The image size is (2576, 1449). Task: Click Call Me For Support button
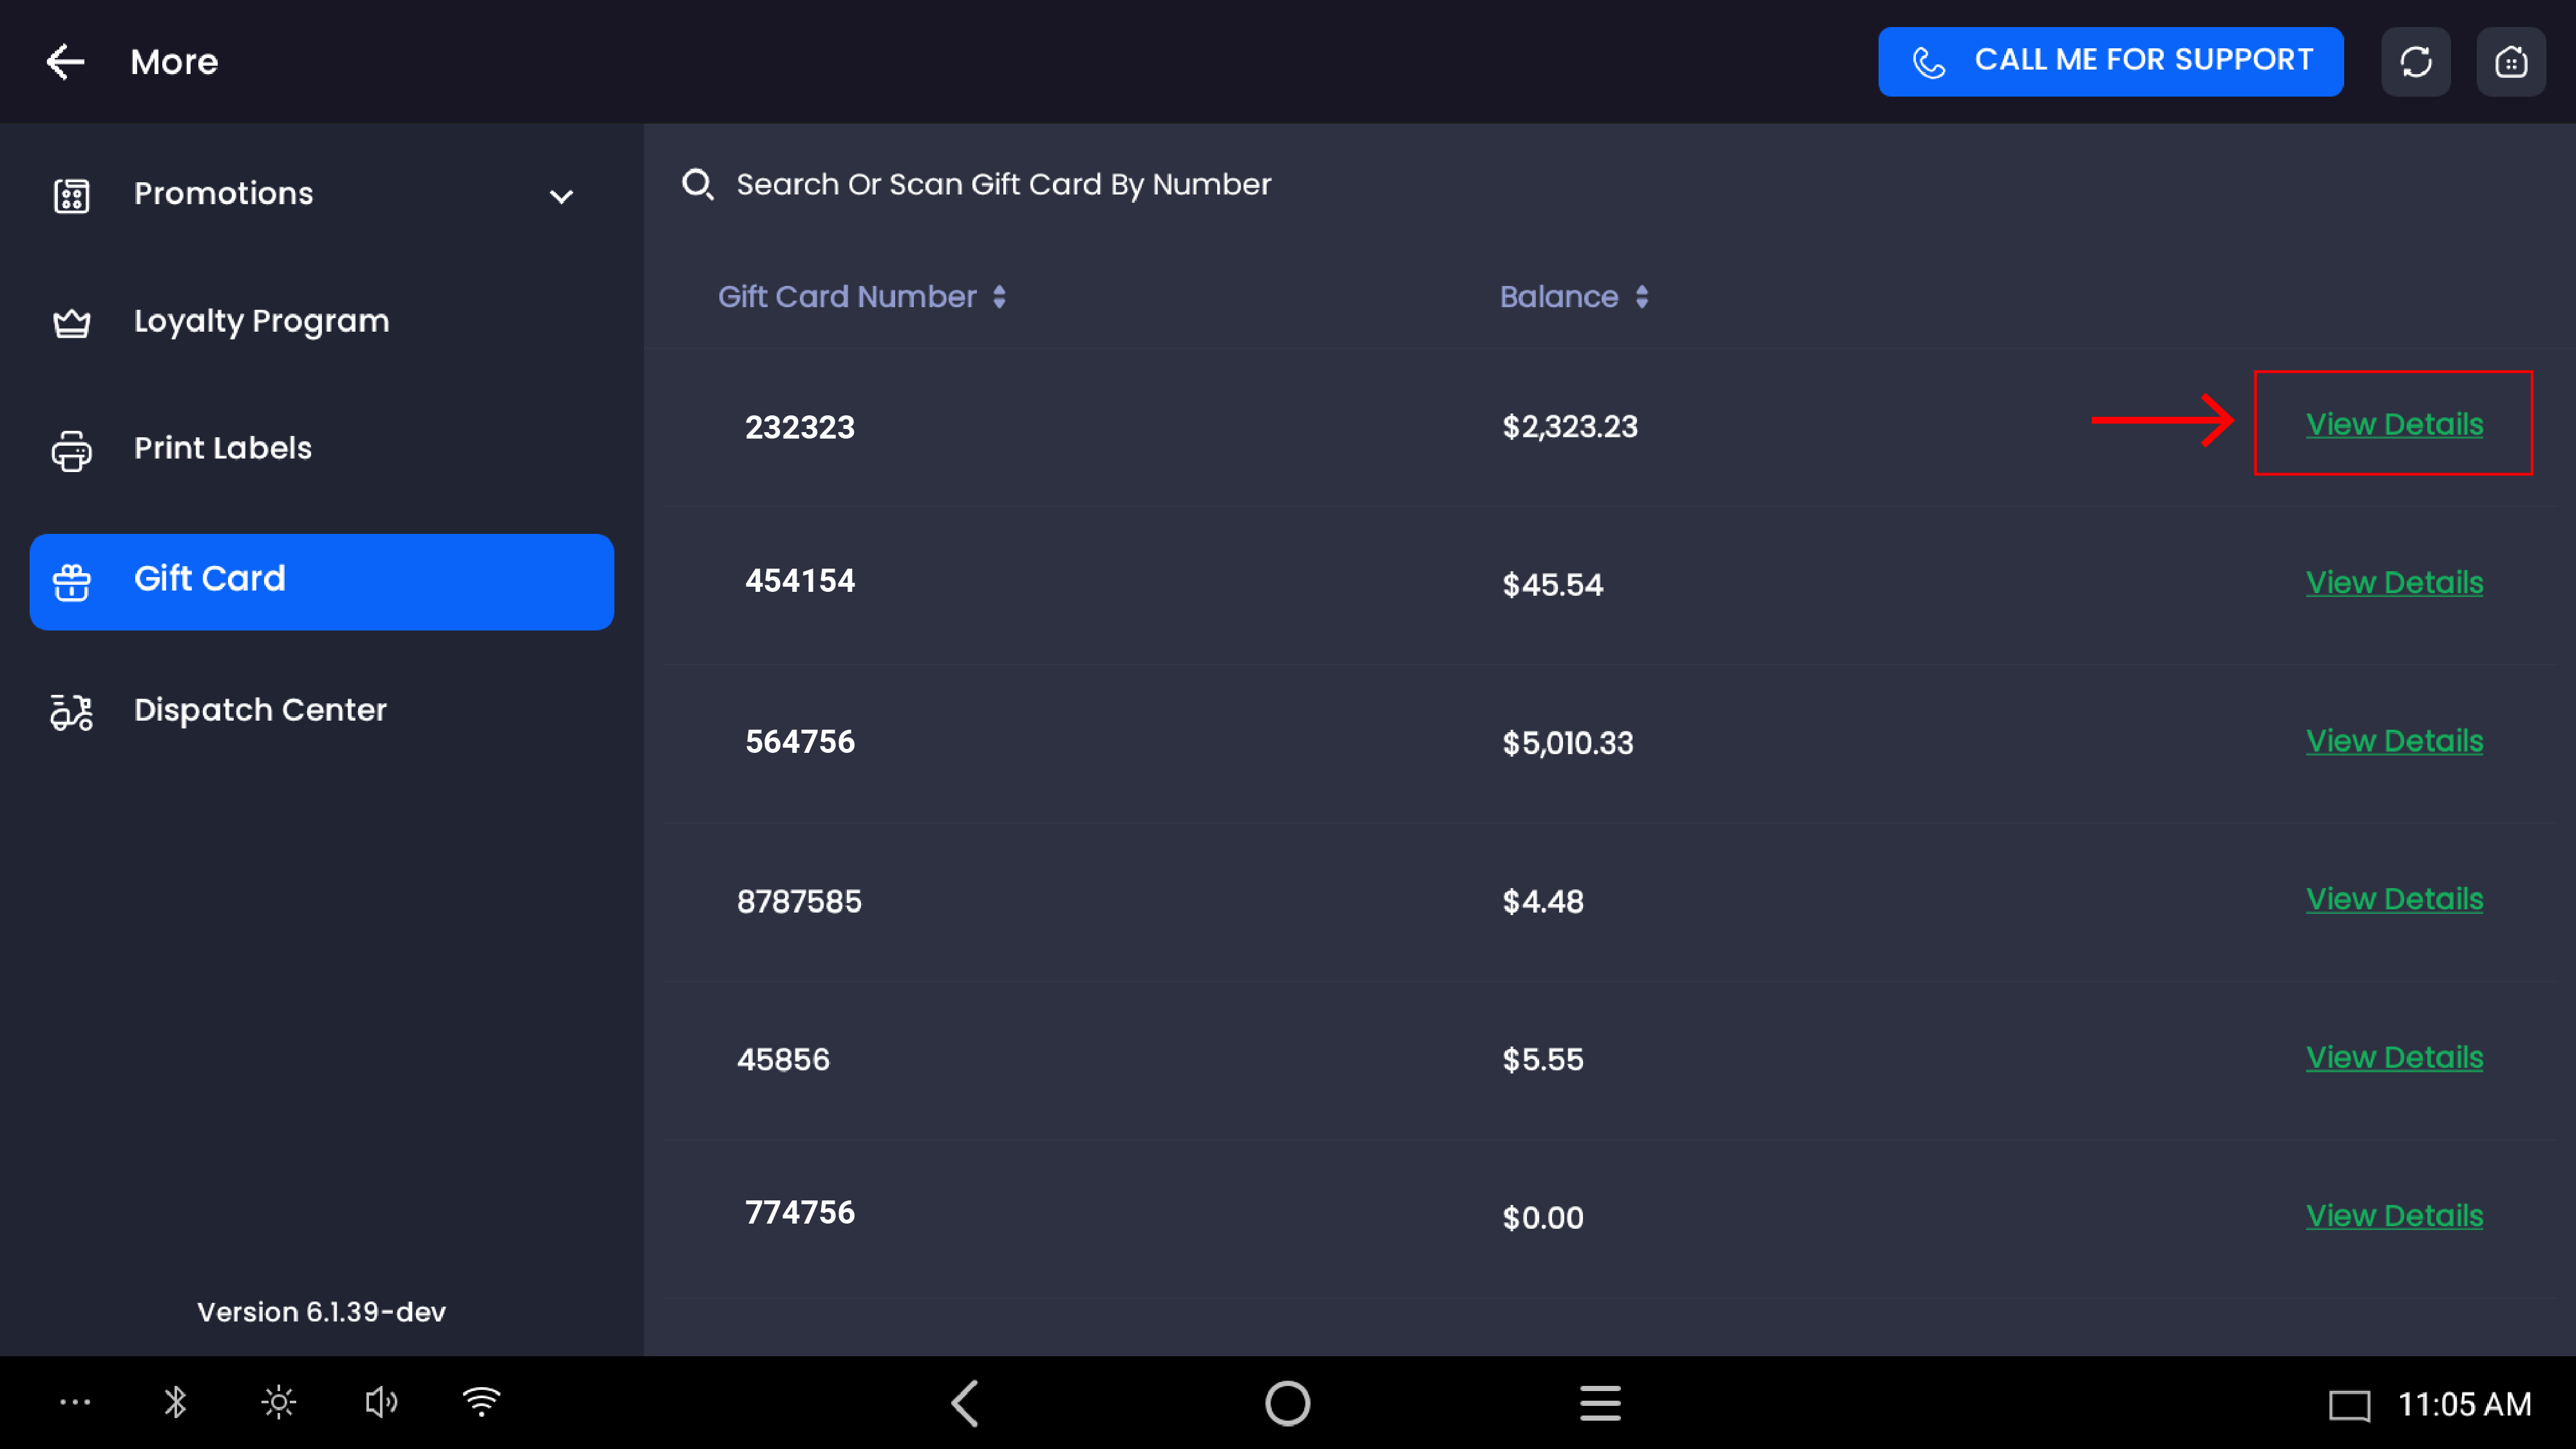pyautogui.click(x=2110, y=62)
